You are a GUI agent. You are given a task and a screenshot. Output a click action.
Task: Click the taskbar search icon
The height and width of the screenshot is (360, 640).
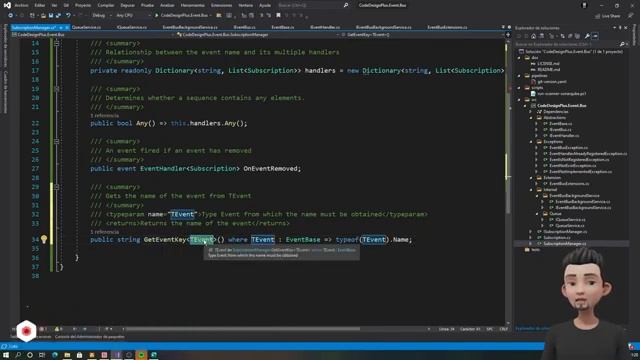click(x=18, y=355)
